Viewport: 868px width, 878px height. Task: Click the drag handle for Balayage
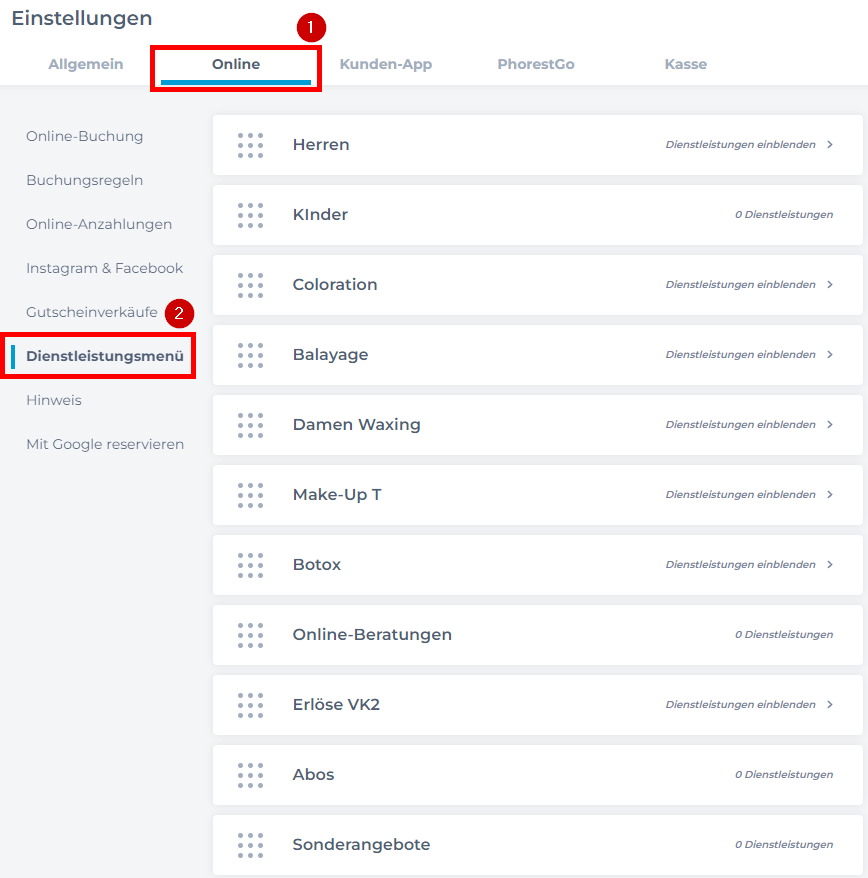250,356
